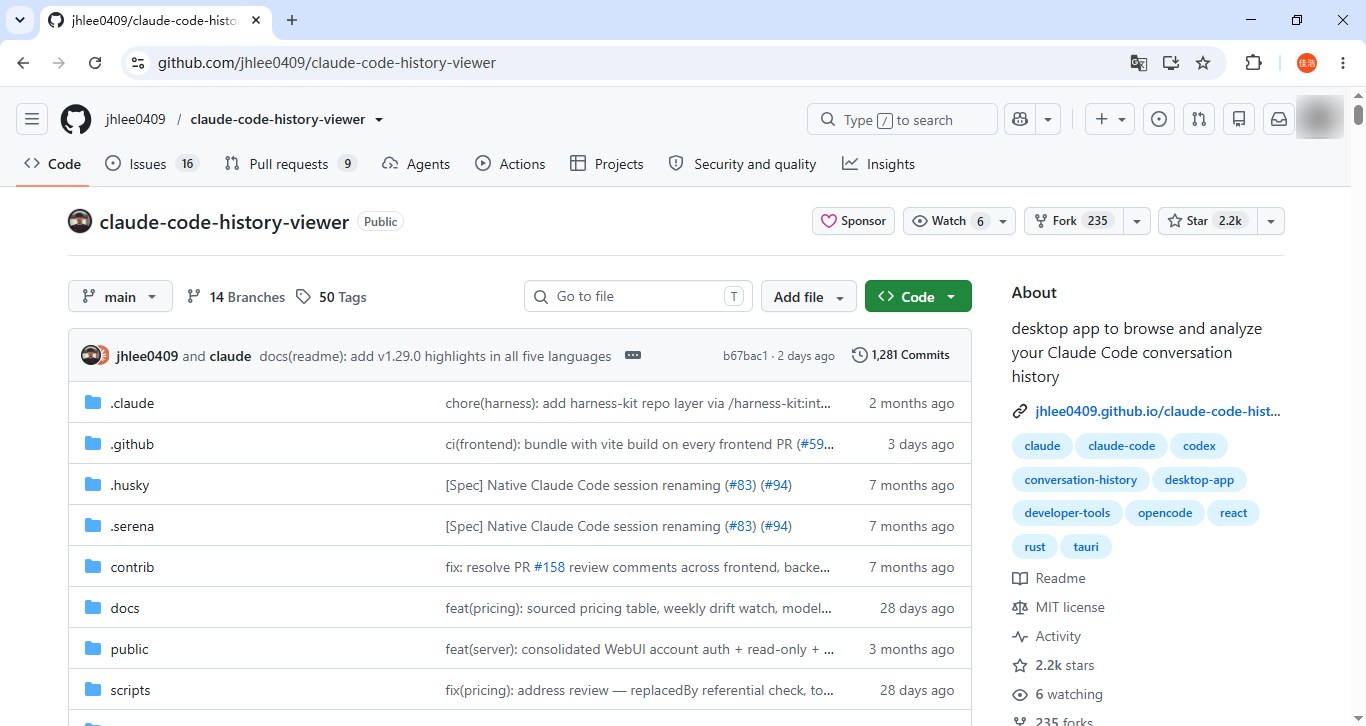Open the browser extensions puzzle icon

coord(1254,63)
